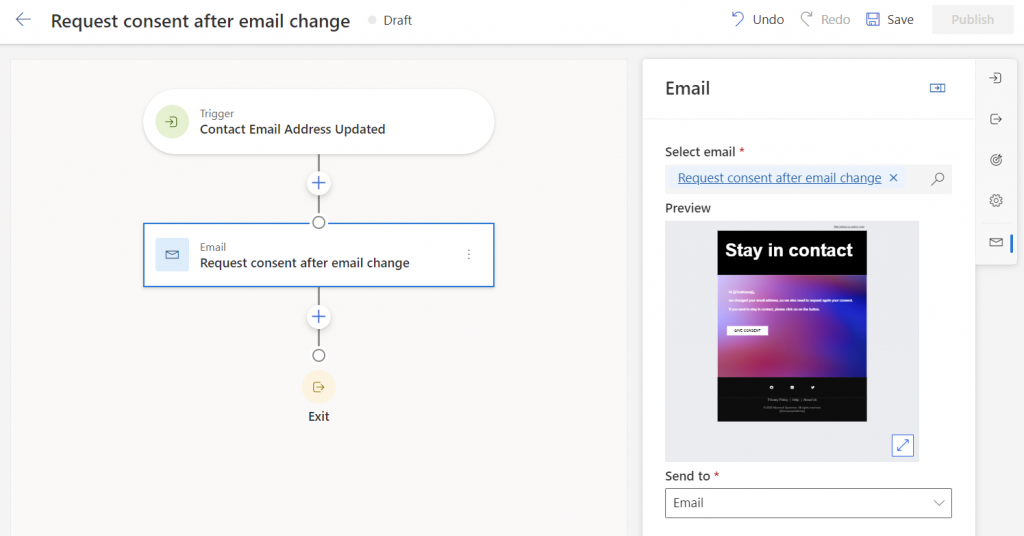Click the Stay in contact email preview

792,325
